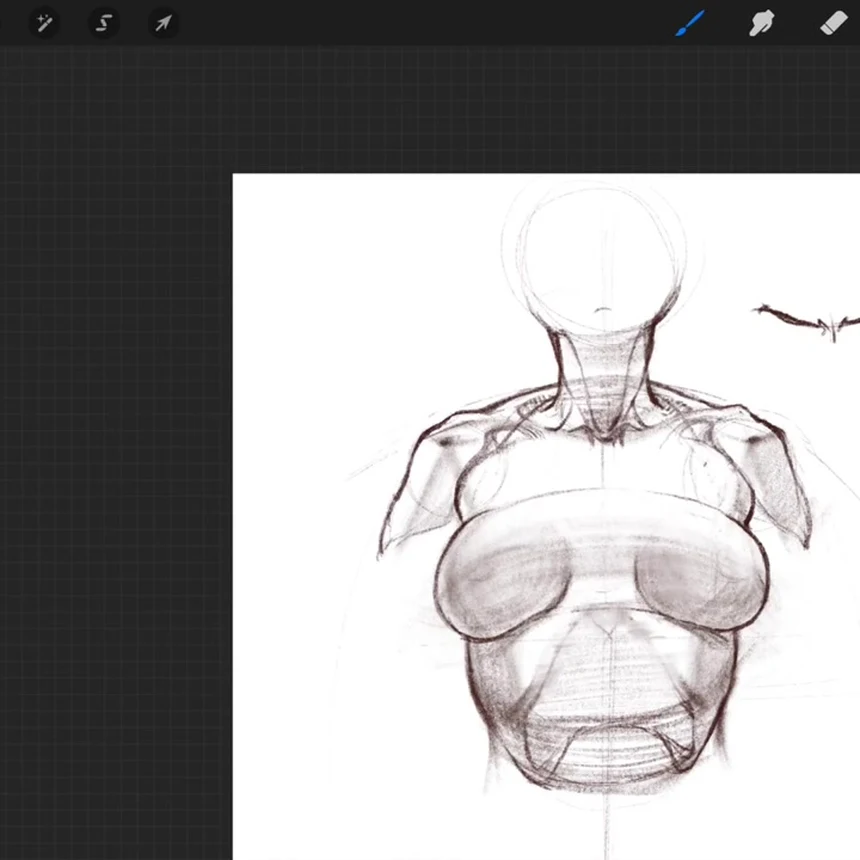Select the Smudge tool
The image size is (860, 860).
[x=761, y=23]
